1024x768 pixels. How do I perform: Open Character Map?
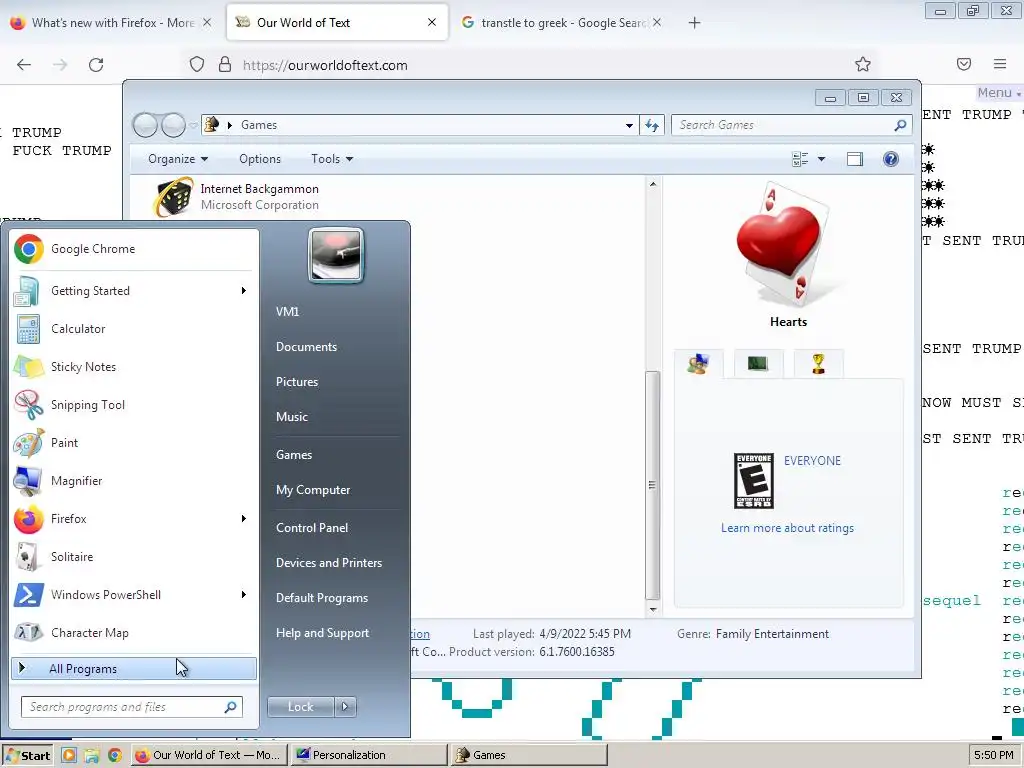[x=134, y=632]
